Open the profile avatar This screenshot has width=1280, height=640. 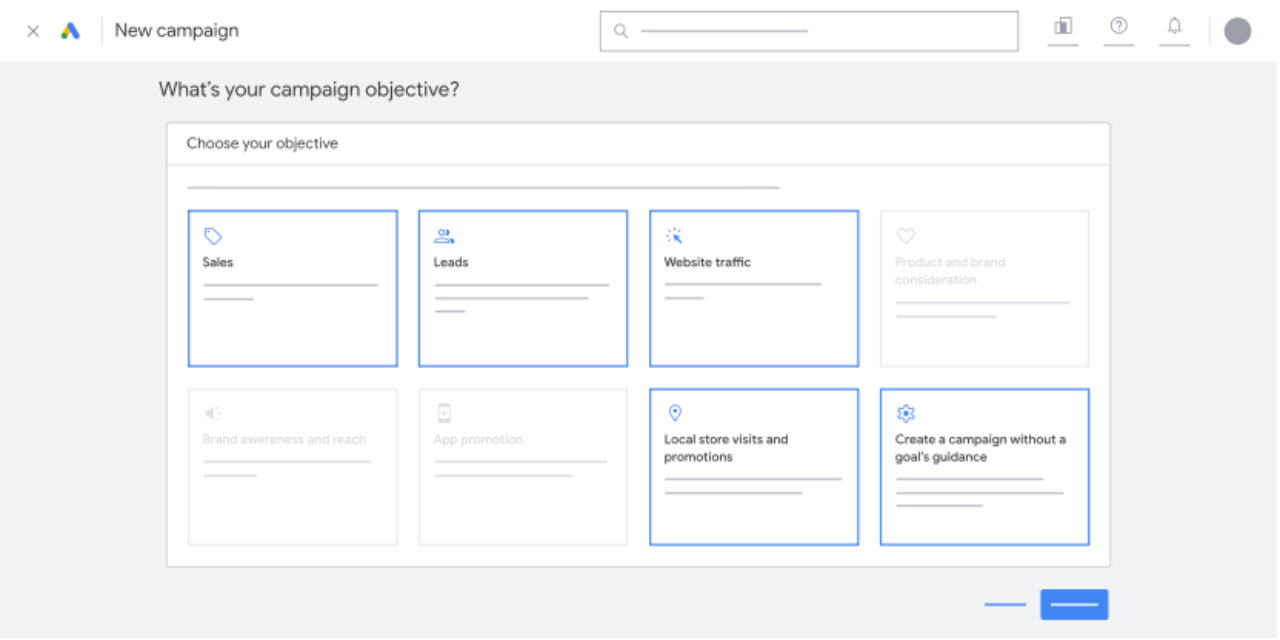1237,30
